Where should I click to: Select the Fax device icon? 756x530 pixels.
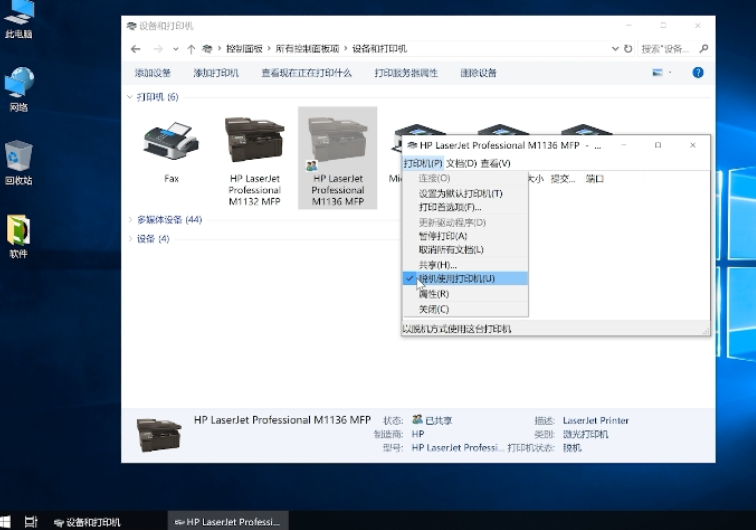tap(171, 143)
